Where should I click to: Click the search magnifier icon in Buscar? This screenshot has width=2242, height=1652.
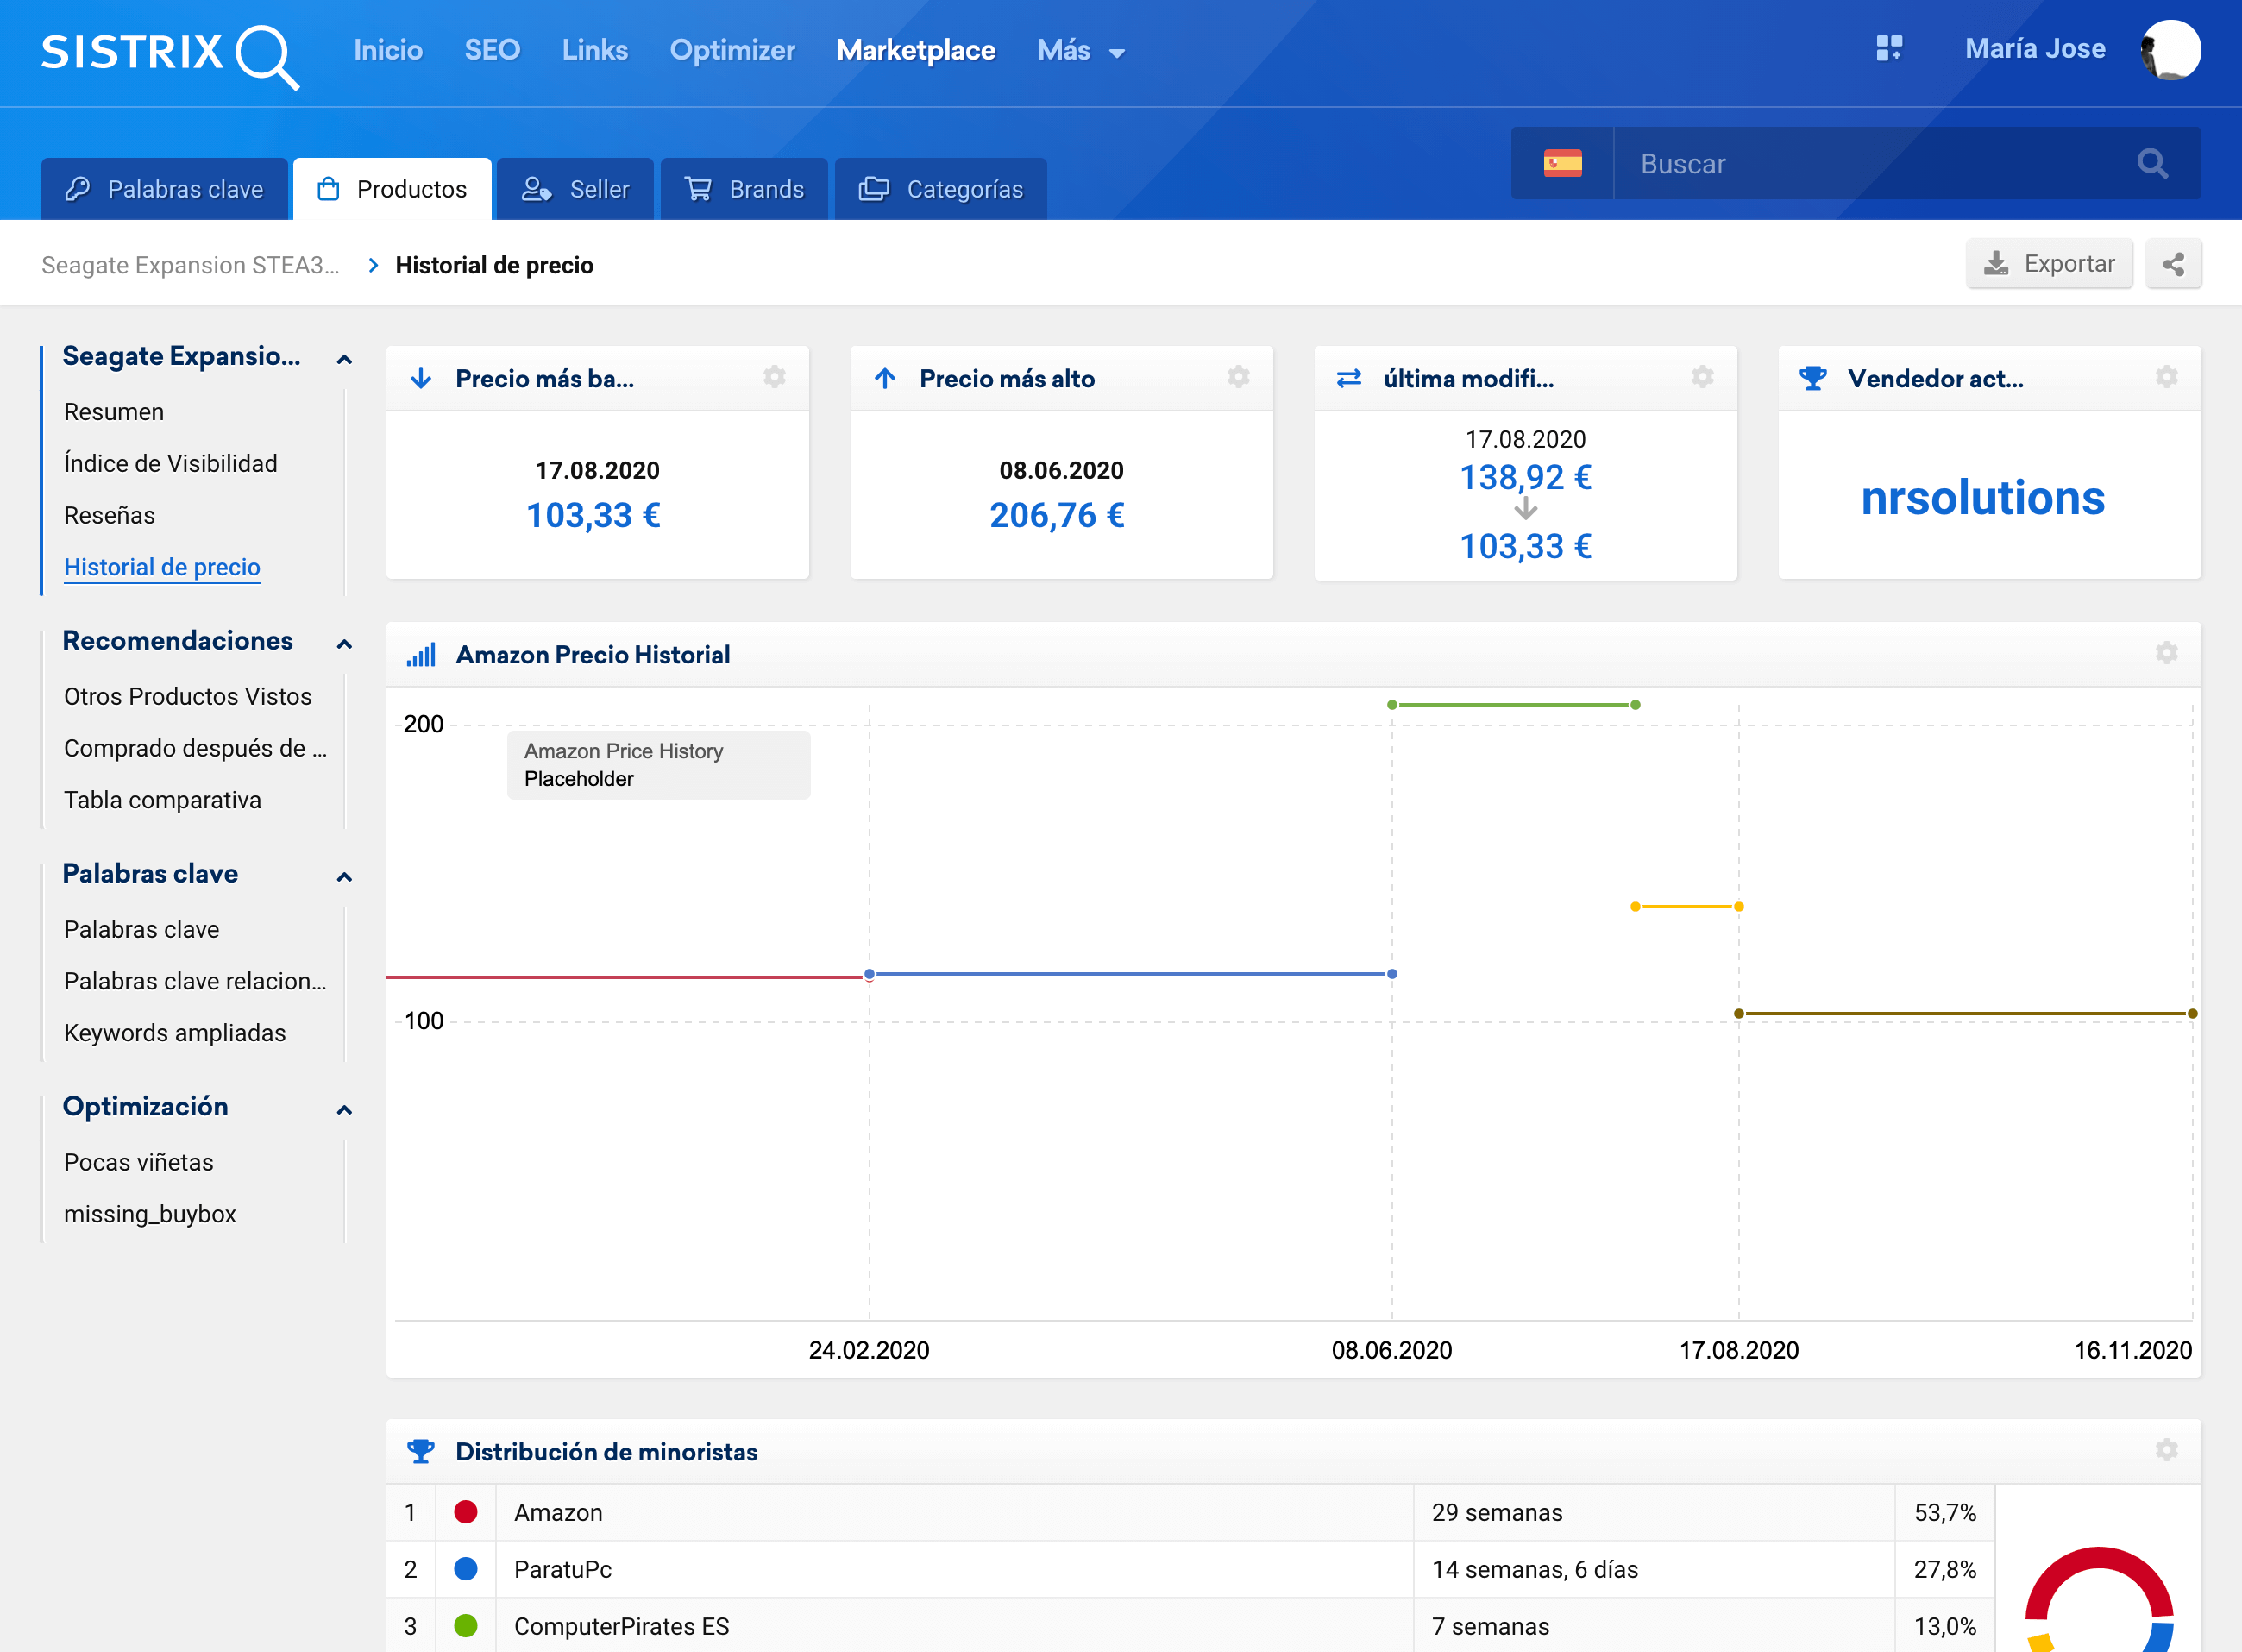(x=2151, y=163)
